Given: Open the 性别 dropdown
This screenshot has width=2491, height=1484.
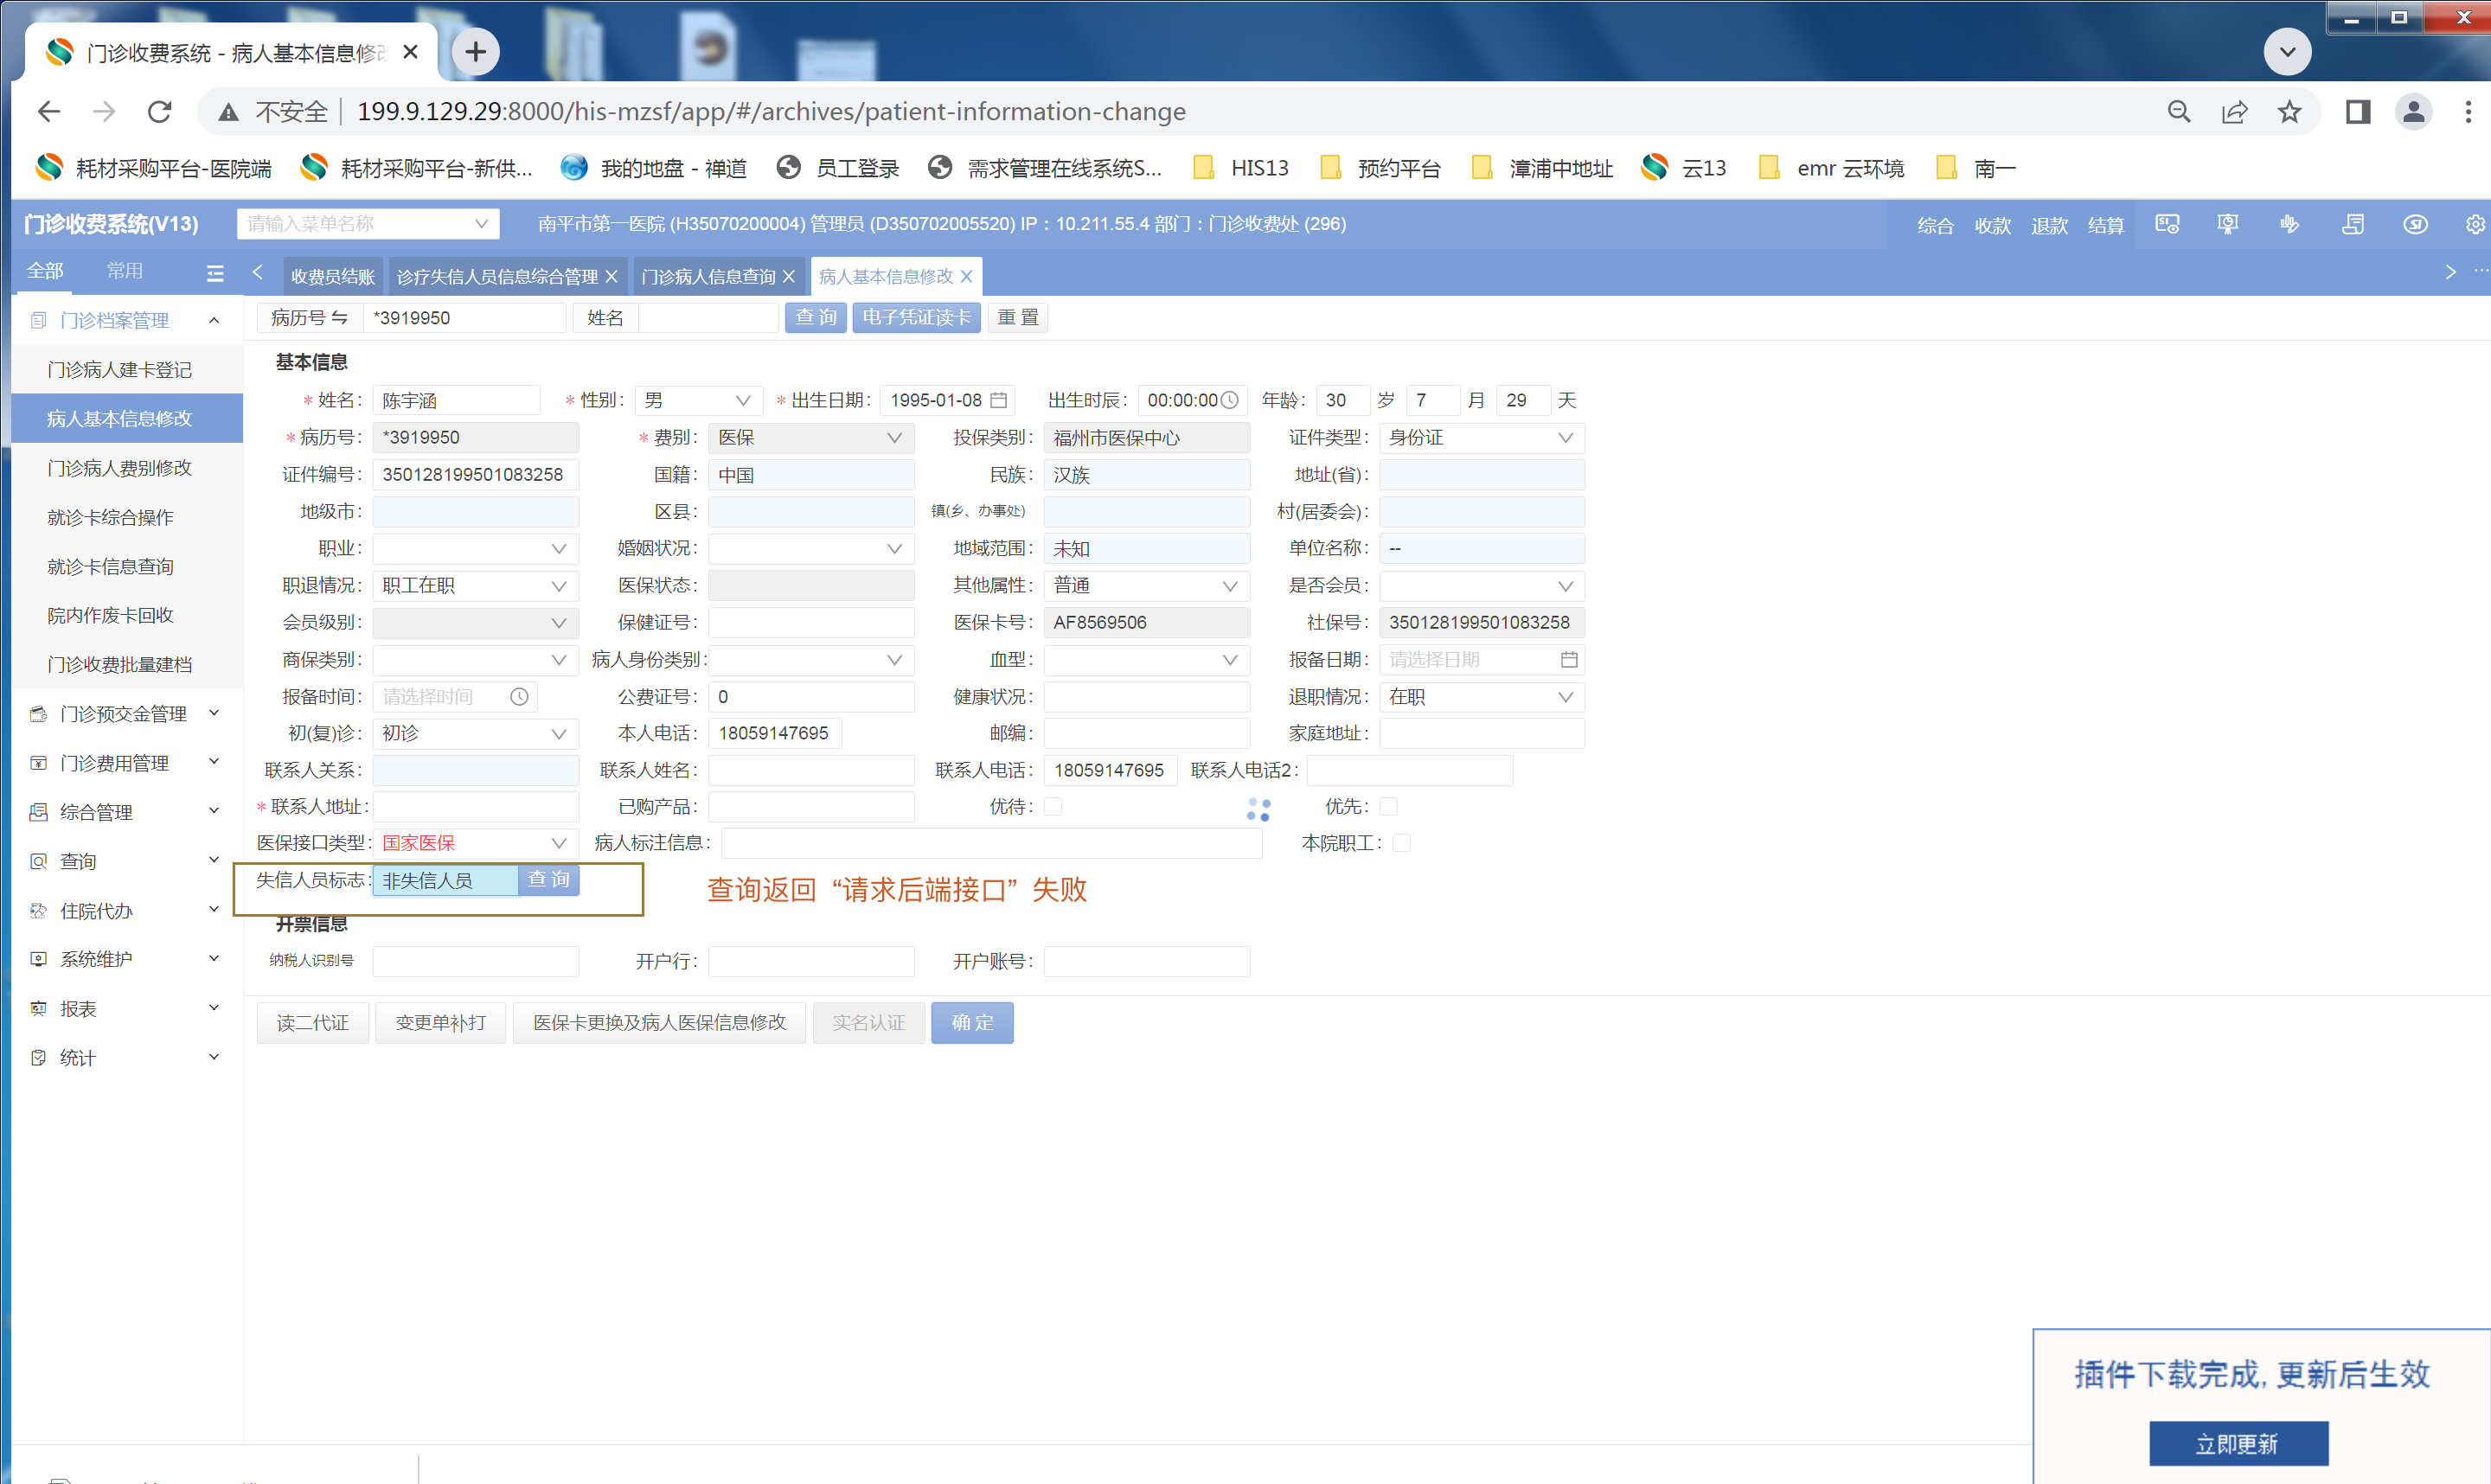Looking at the screenshot, I should (x=698, y=400).
